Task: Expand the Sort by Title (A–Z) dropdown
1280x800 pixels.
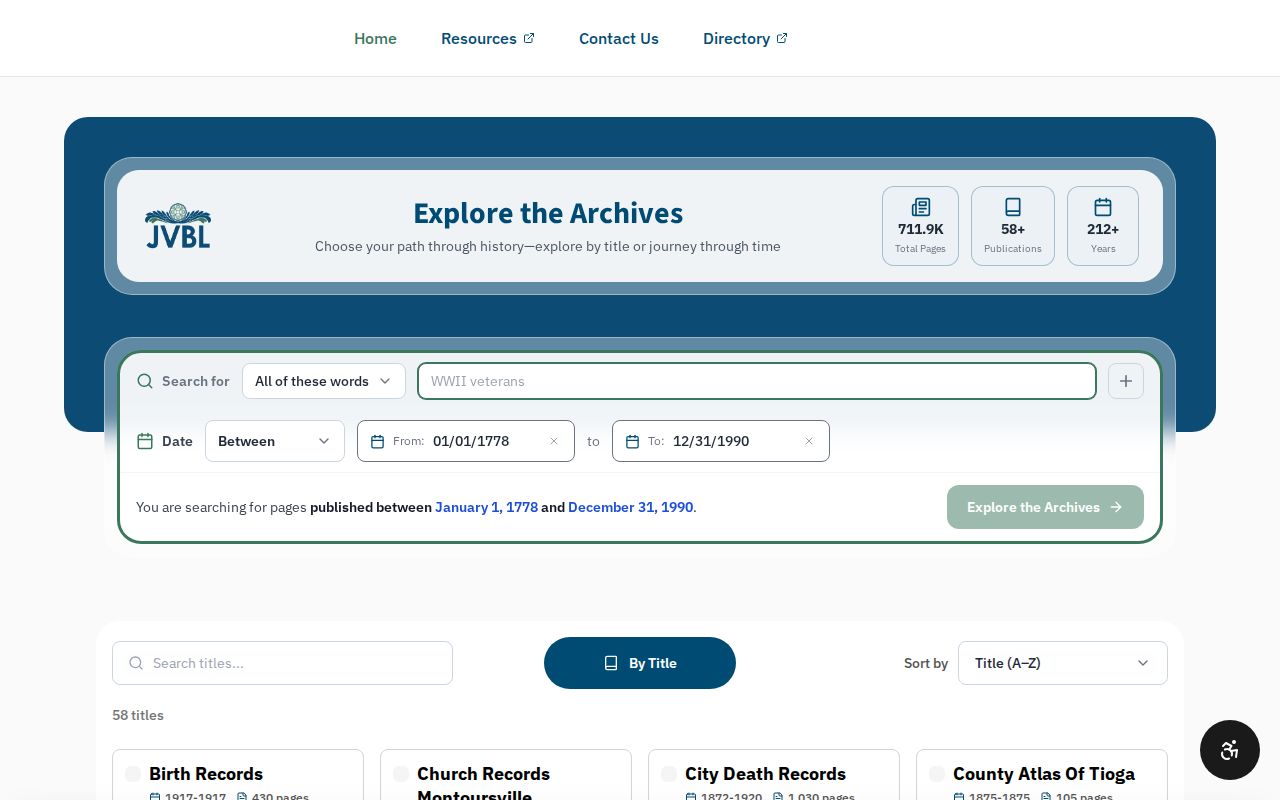Action: (1063, 663)
